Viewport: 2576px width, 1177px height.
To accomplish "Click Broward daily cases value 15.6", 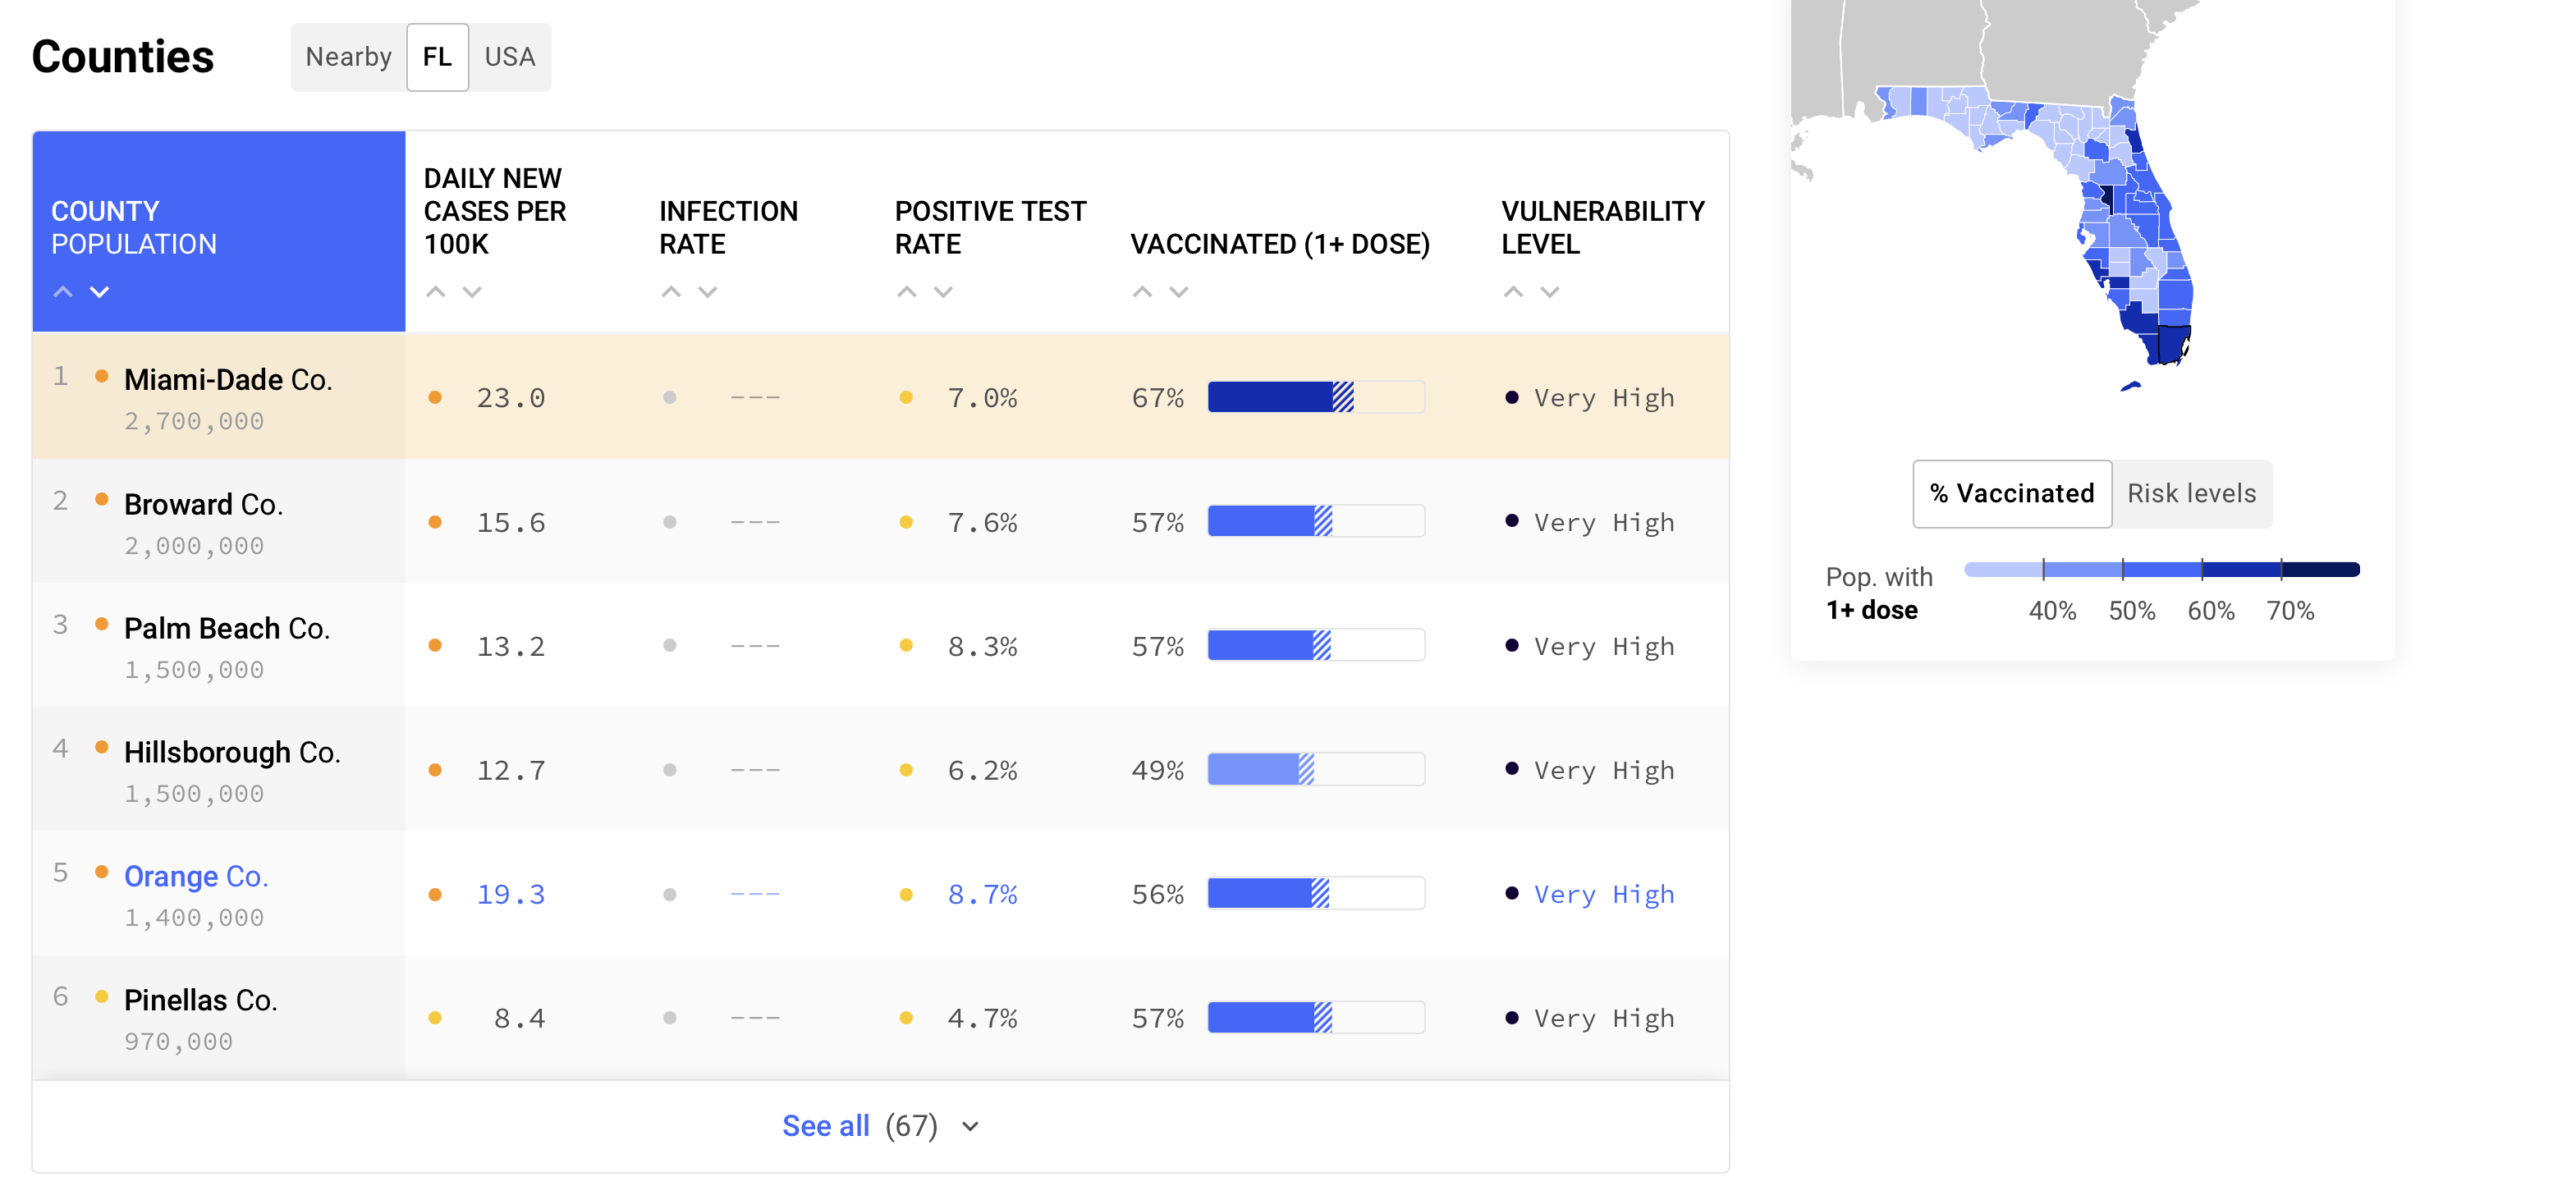I will click(x=511, y=523).
